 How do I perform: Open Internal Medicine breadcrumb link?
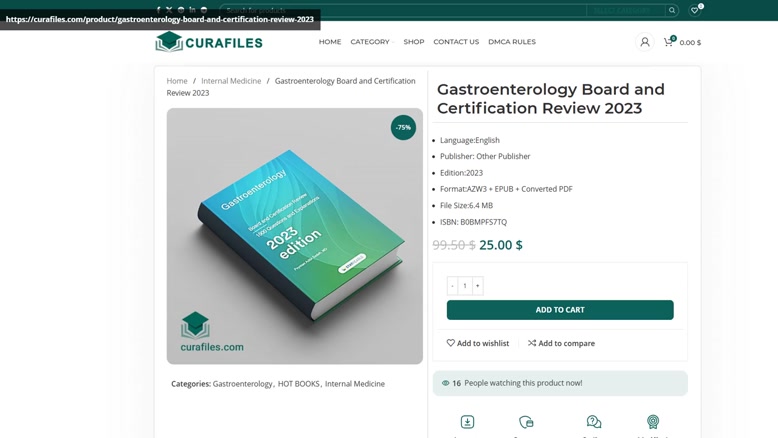(231, 81)
